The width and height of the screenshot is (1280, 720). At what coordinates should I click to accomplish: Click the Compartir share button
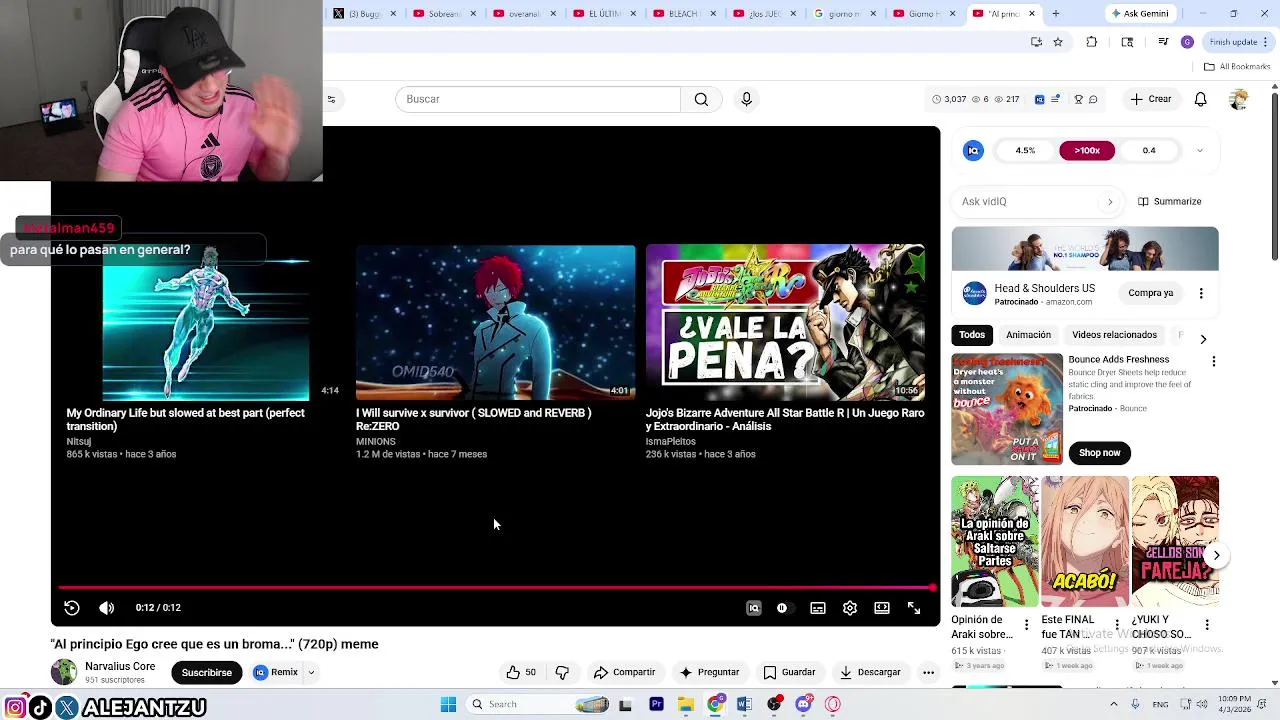(x=624, y=672)
